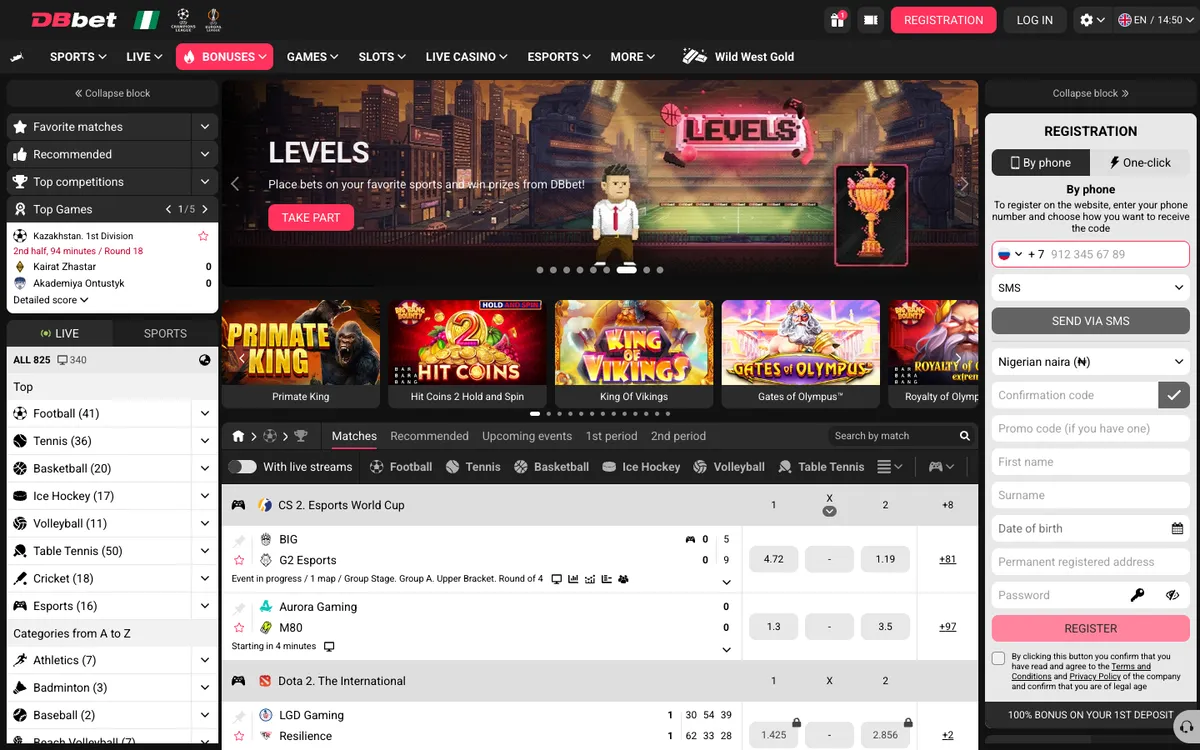Image resolution: width=1200 pixels, height=750 pixels.
Task: Open the settings gear dropdown
Action: 1091,20
